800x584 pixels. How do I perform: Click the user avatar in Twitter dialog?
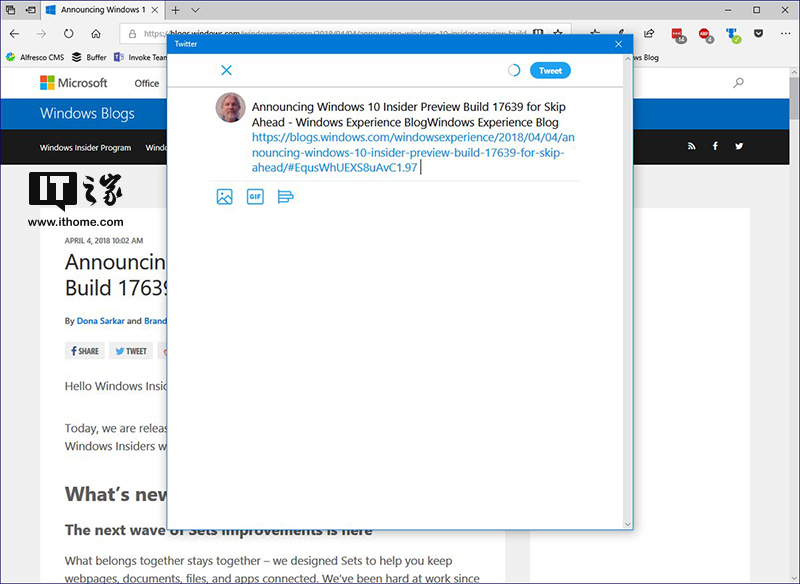coord(231,108)
